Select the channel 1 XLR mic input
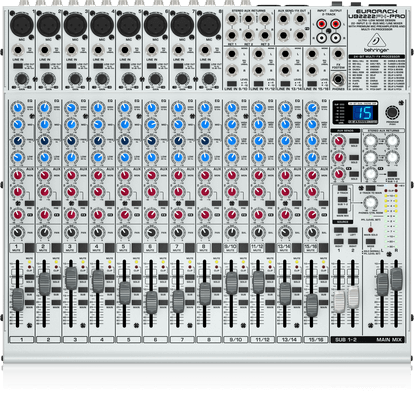 (x=22, y=25)
